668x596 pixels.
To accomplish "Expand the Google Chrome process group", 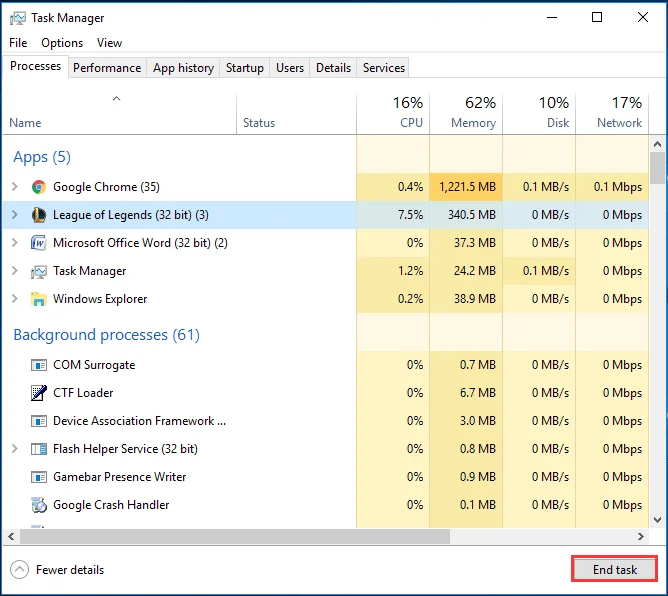I will coord(15,187).
